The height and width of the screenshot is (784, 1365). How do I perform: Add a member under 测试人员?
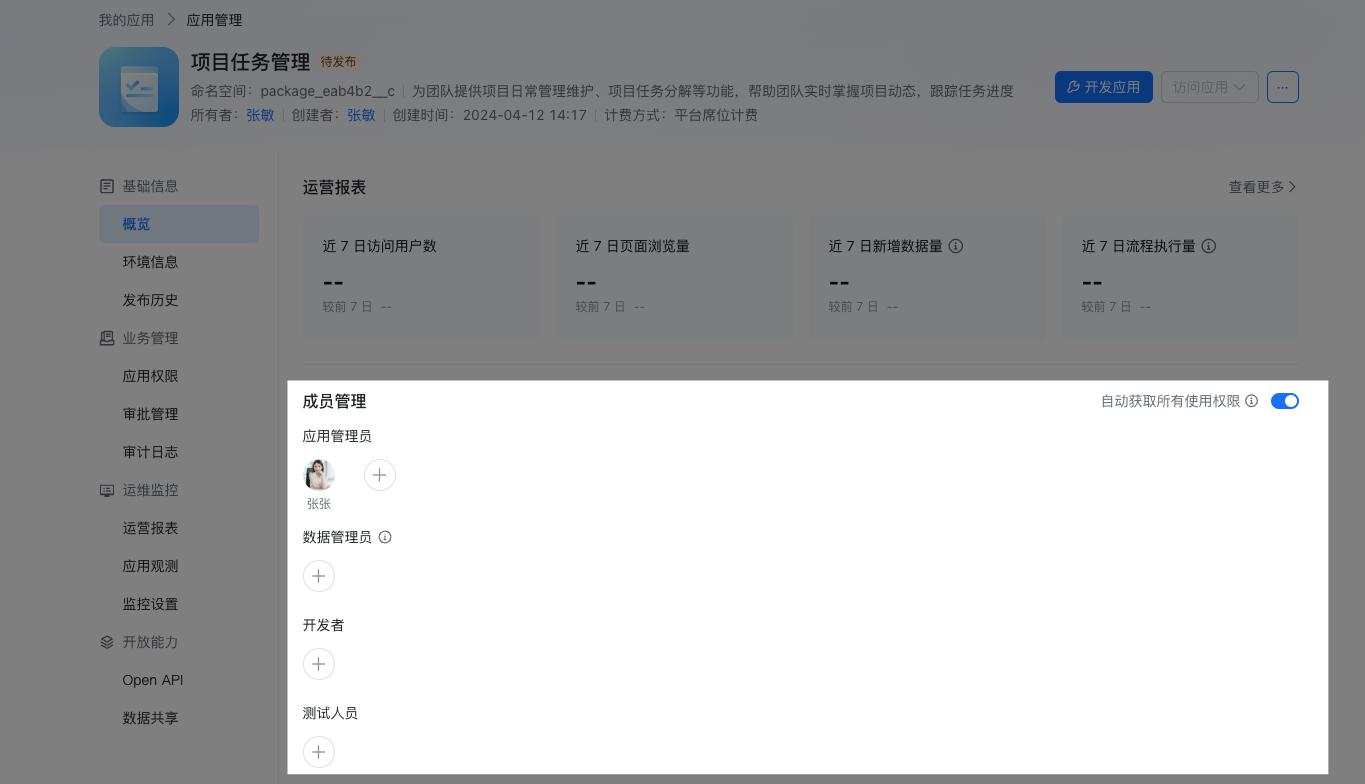coord(319,752)
